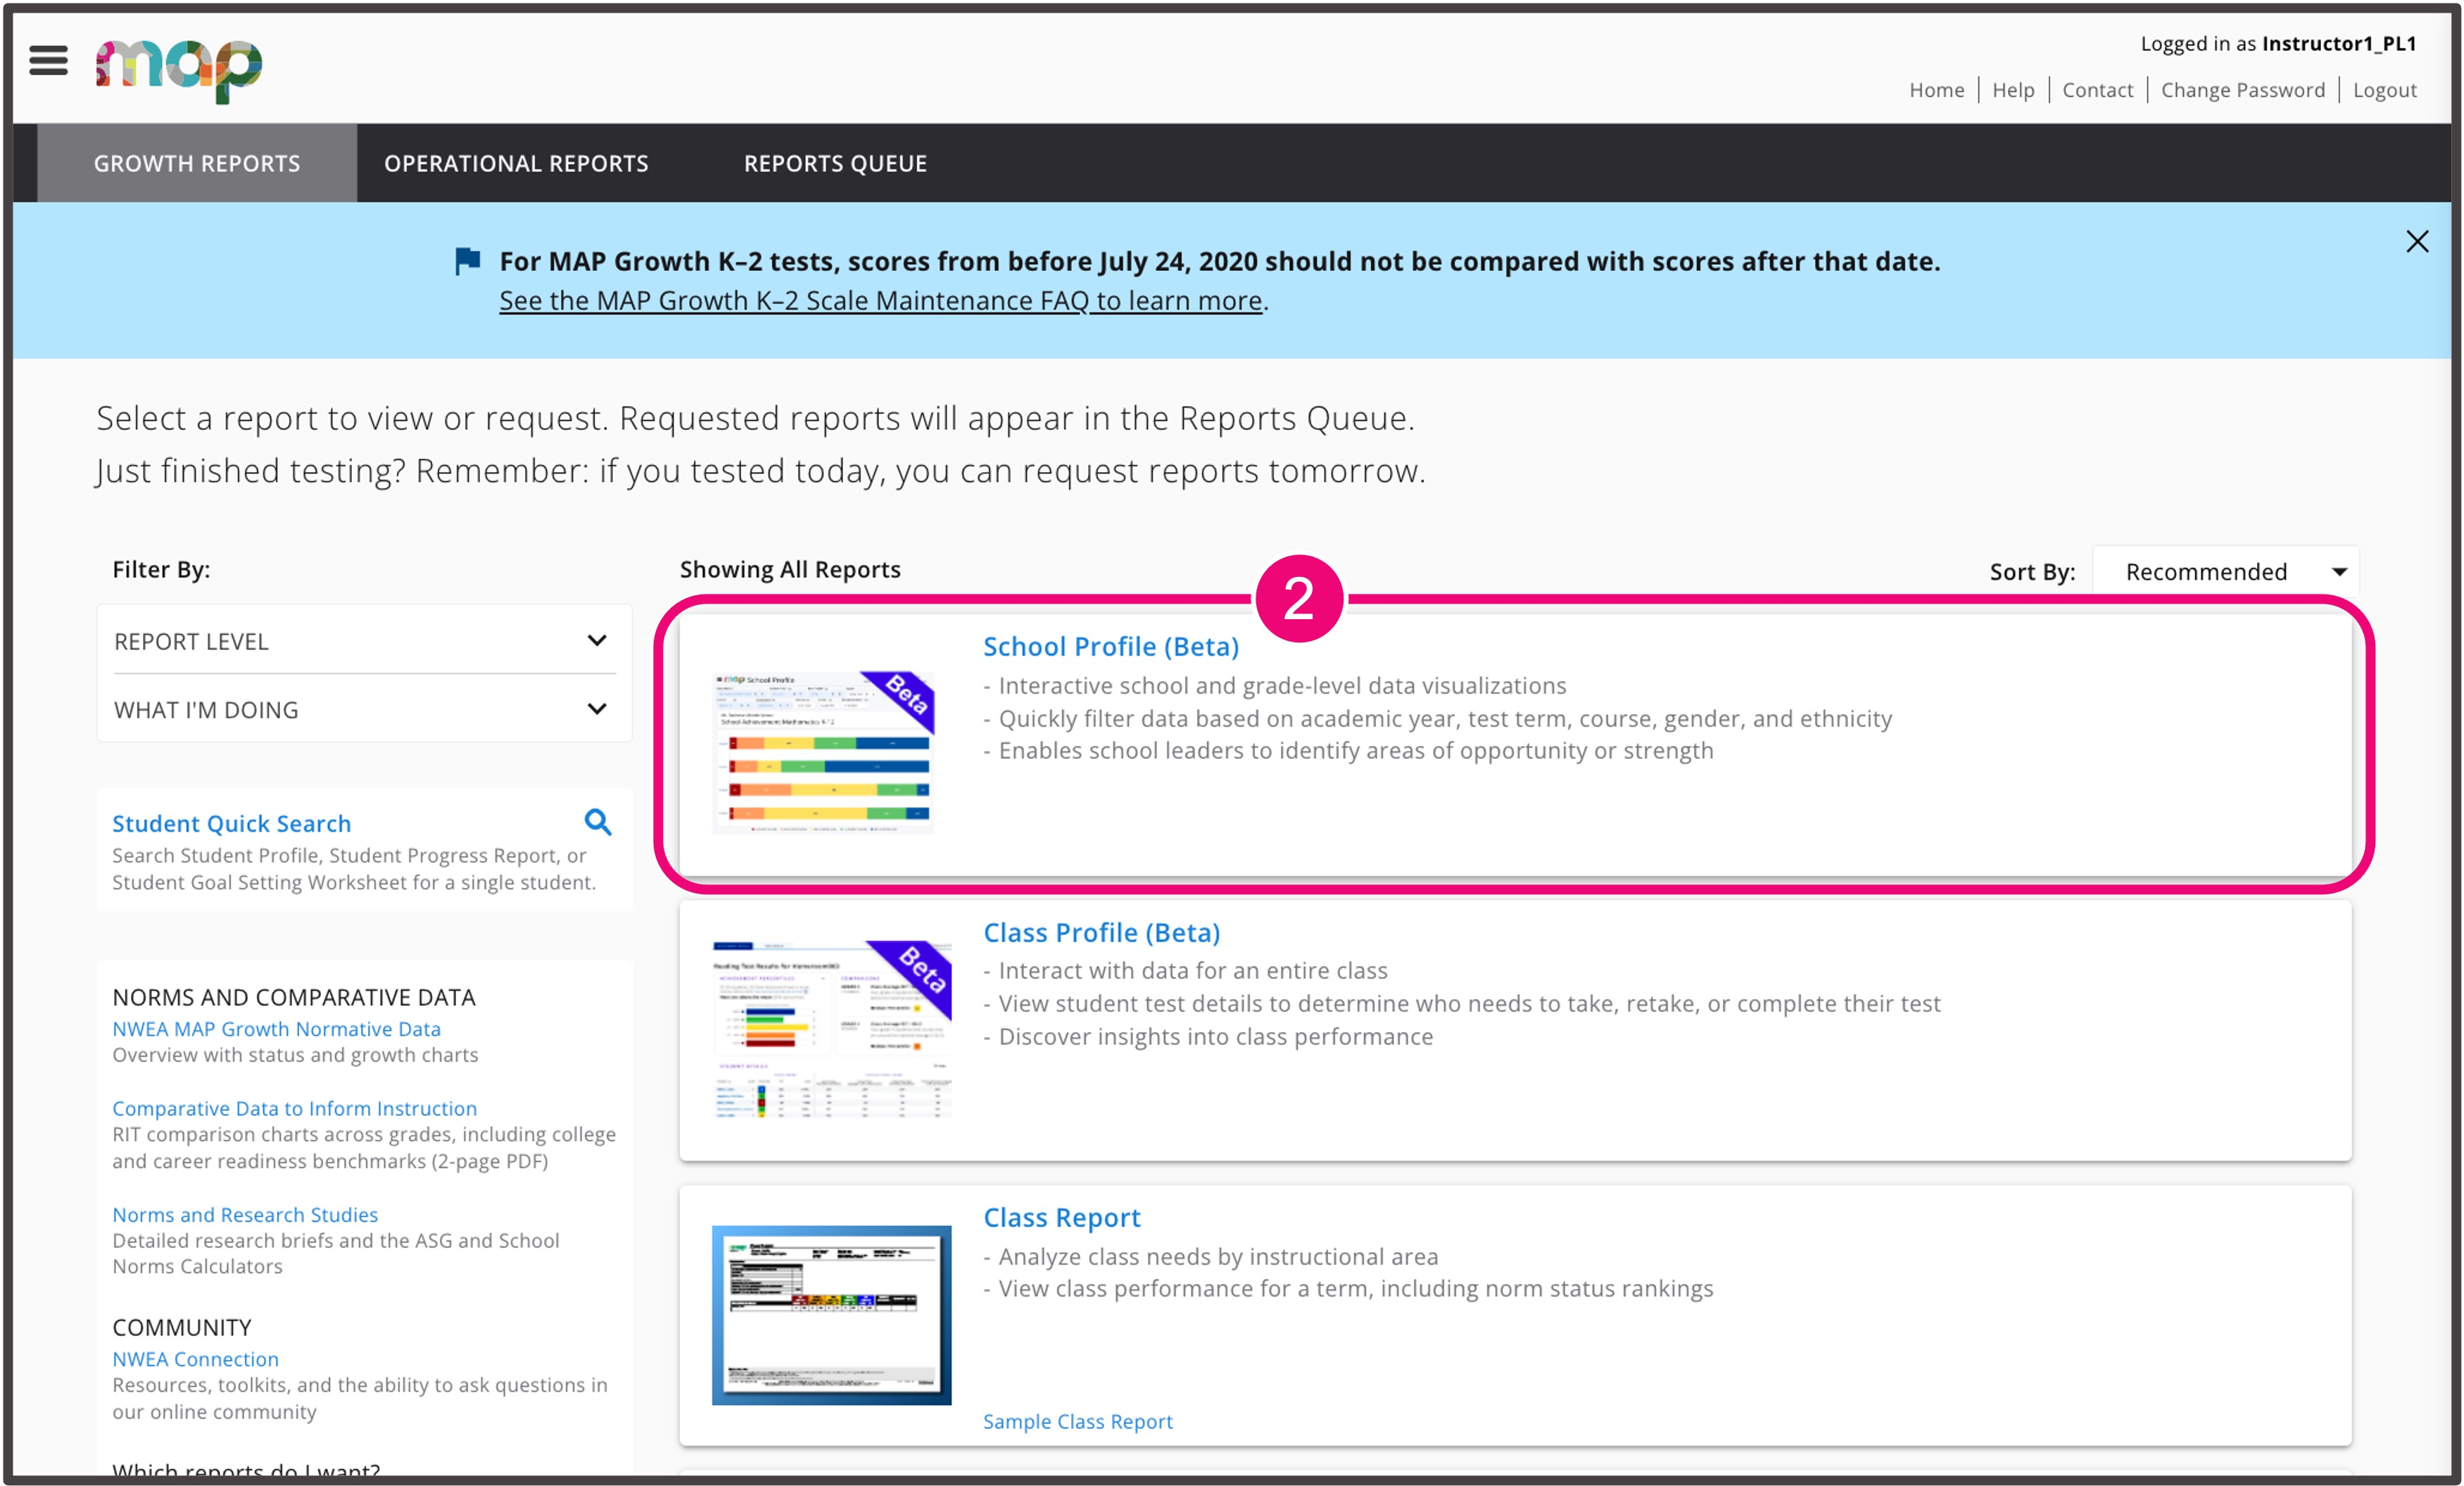This screenshot has height=1486, width=2464.
Task: Open the K-2 Scale Maintenance FAQ link
Action: (x=880, y=300)
